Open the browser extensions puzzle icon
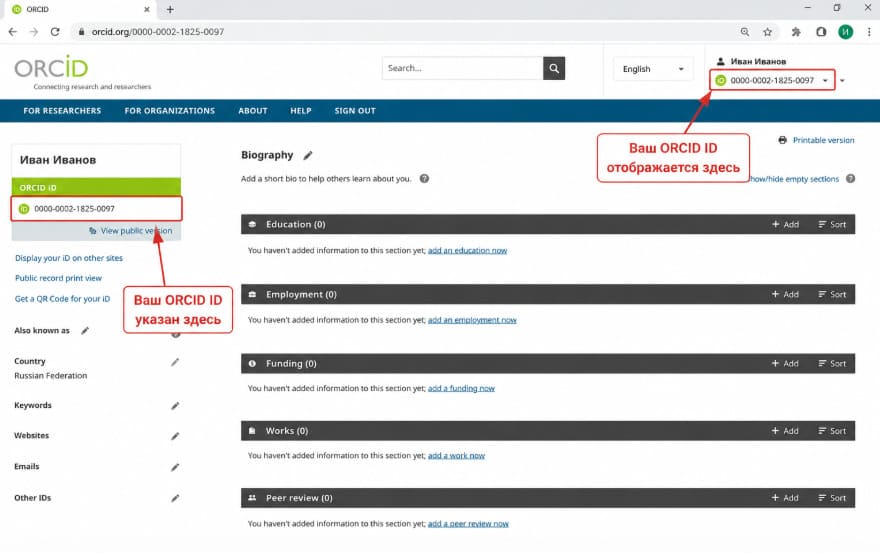The width and height of the screenshot is (880, 553). point(796,32)
